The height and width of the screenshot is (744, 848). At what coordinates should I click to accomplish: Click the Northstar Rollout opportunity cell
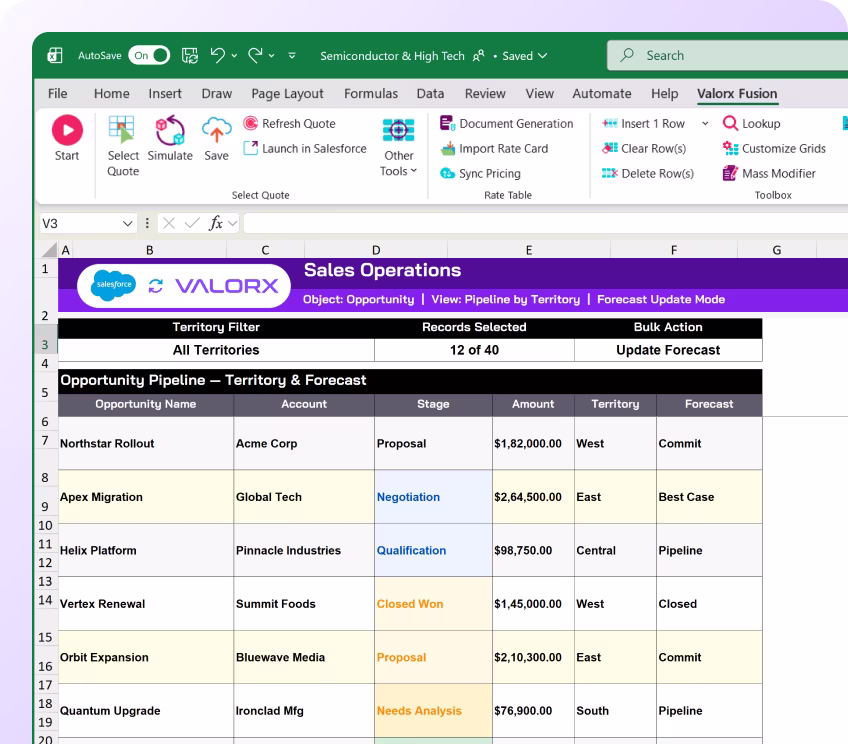pos(146,443)
